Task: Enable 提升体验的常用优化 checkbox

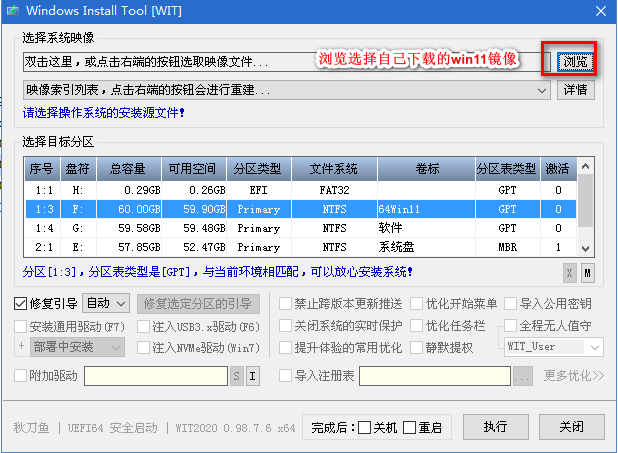Action: click(285, 348)
